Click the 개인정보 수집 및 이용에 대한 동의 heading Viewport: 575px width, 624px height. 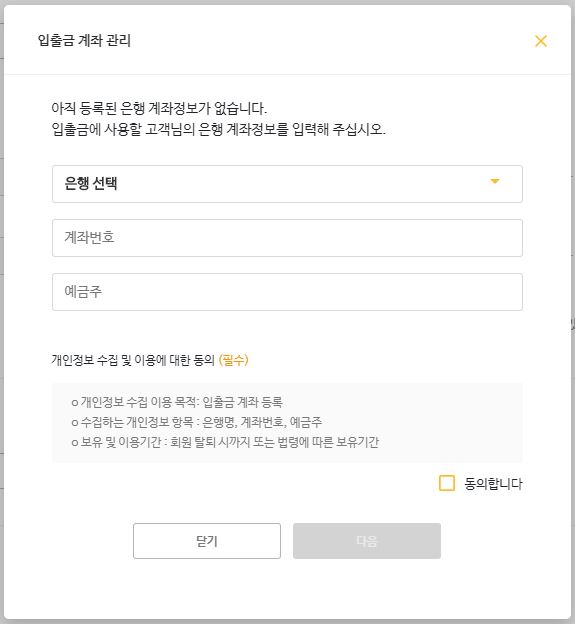click(x=133, y=360)
